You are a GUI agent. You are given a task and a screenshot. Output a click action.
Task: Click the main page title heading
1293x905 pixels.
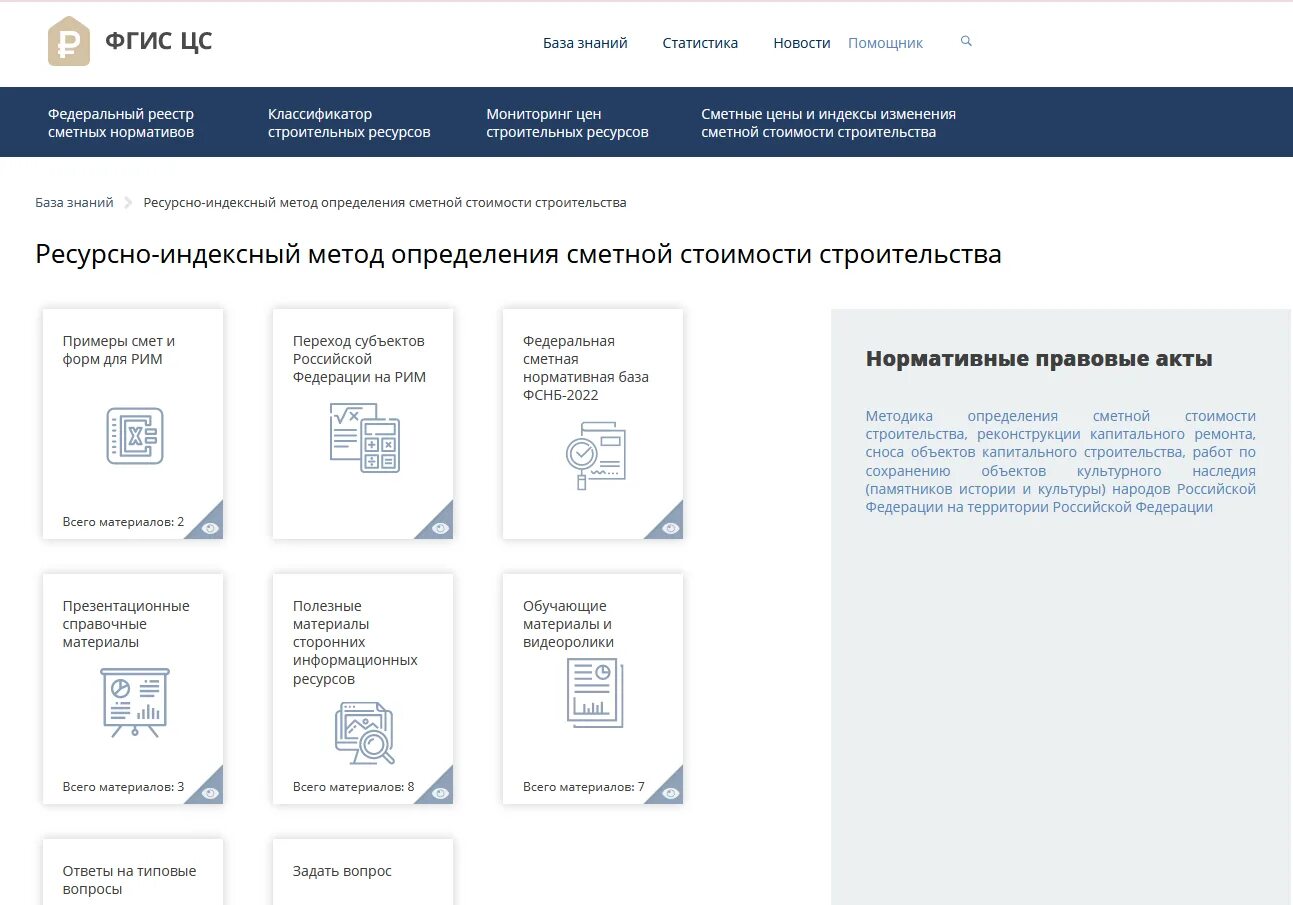point(518,254)
